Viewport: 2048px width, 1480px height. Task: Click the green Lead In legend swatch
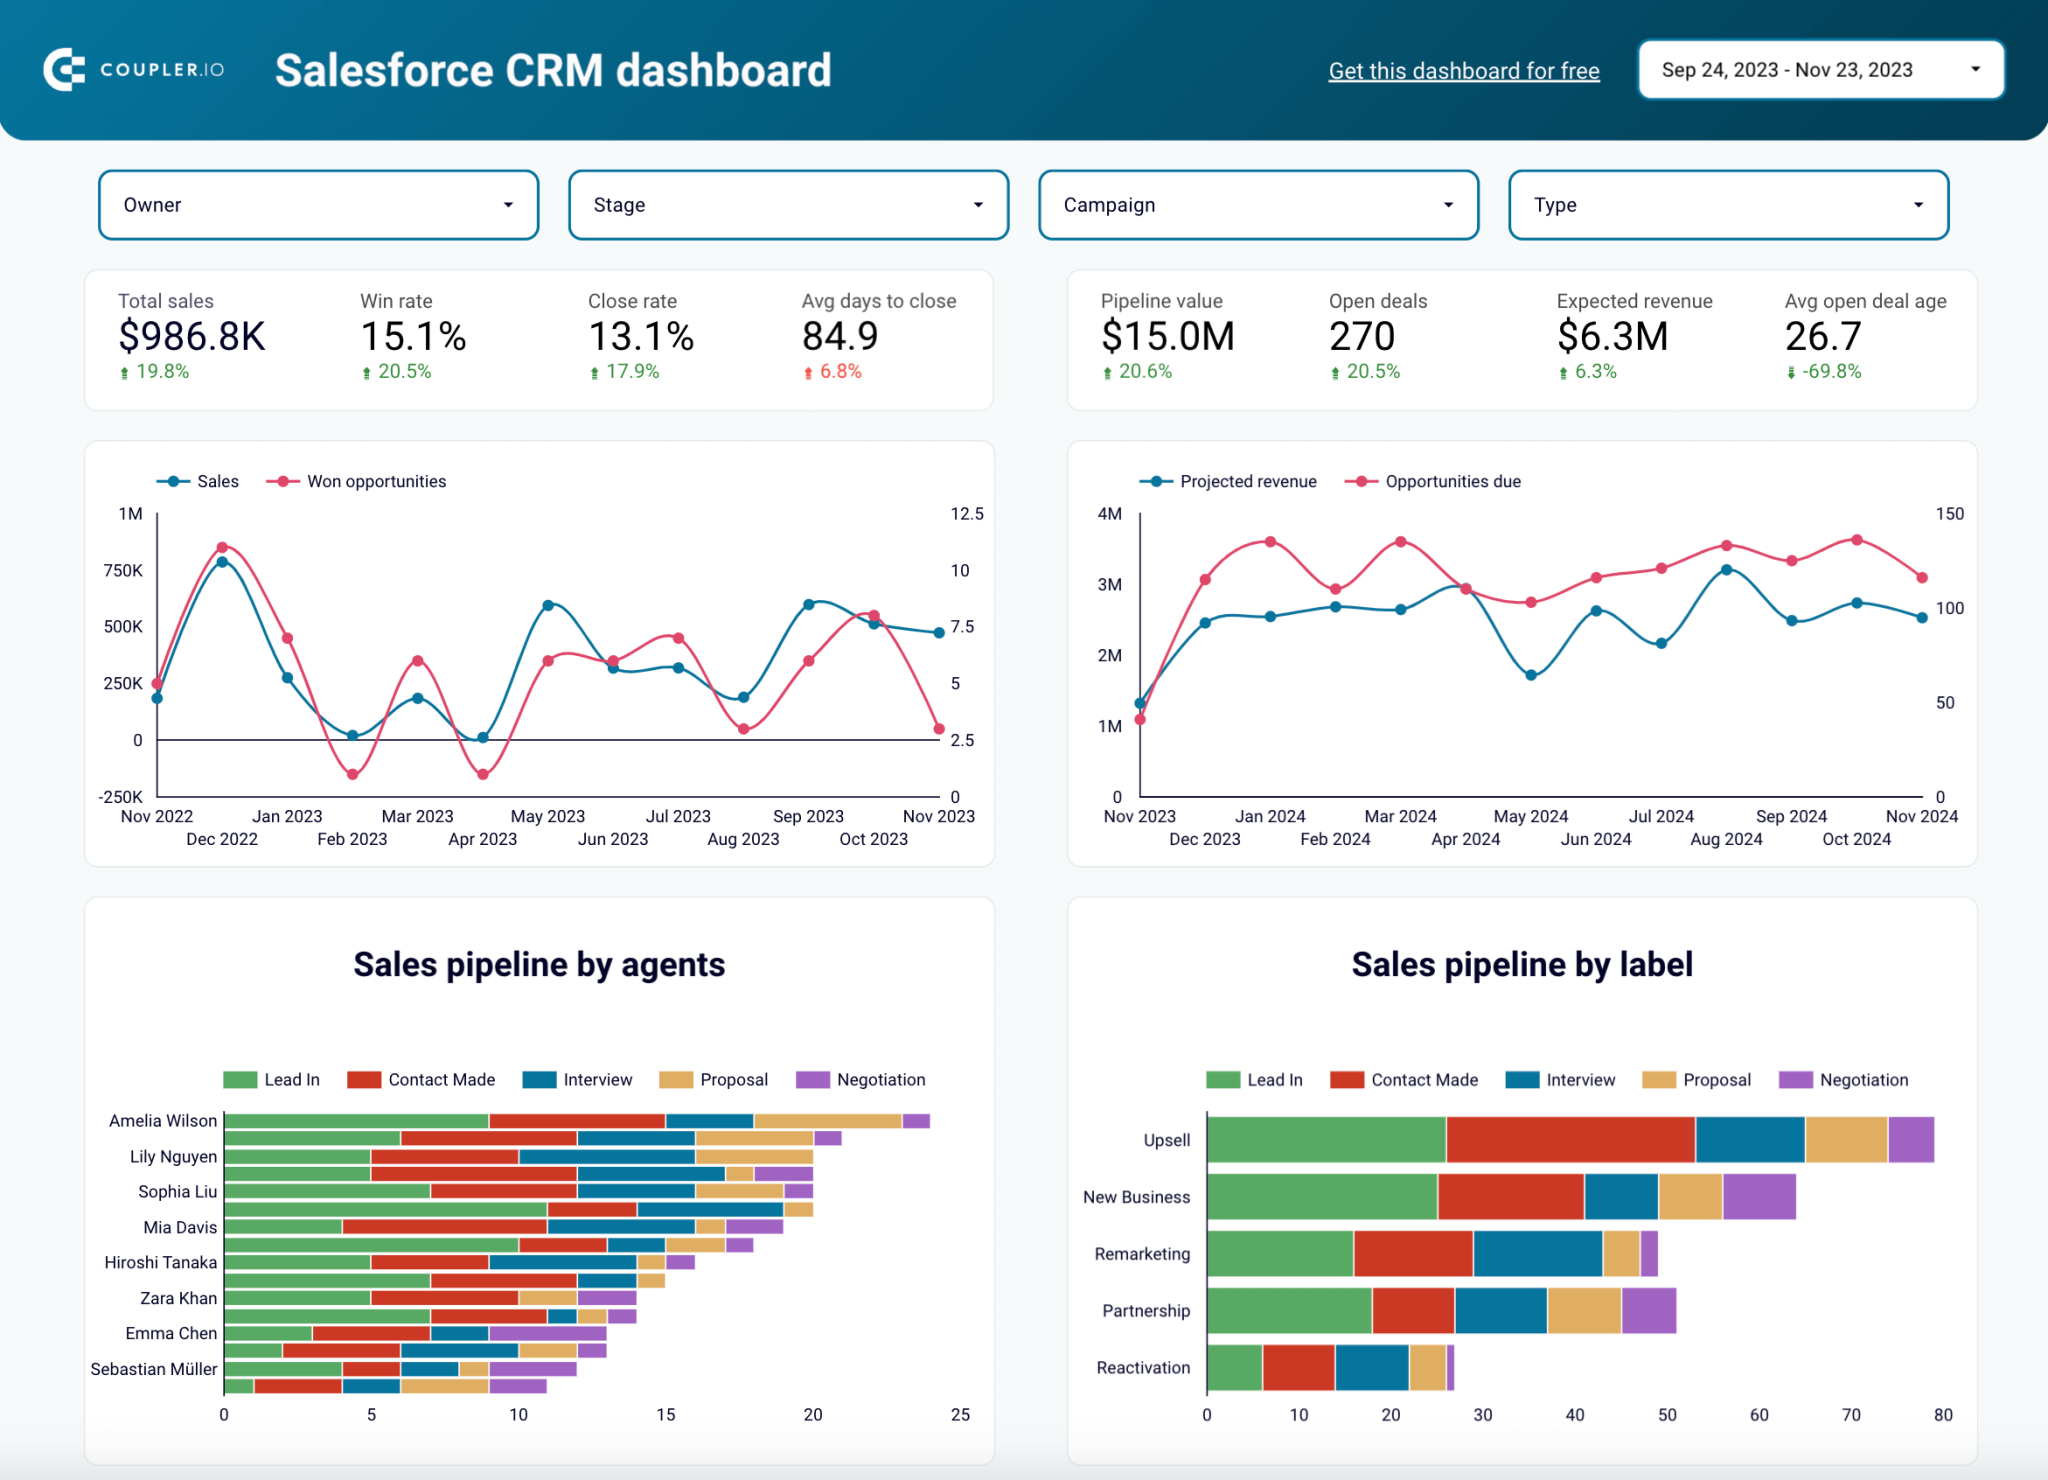point(239,1079)
